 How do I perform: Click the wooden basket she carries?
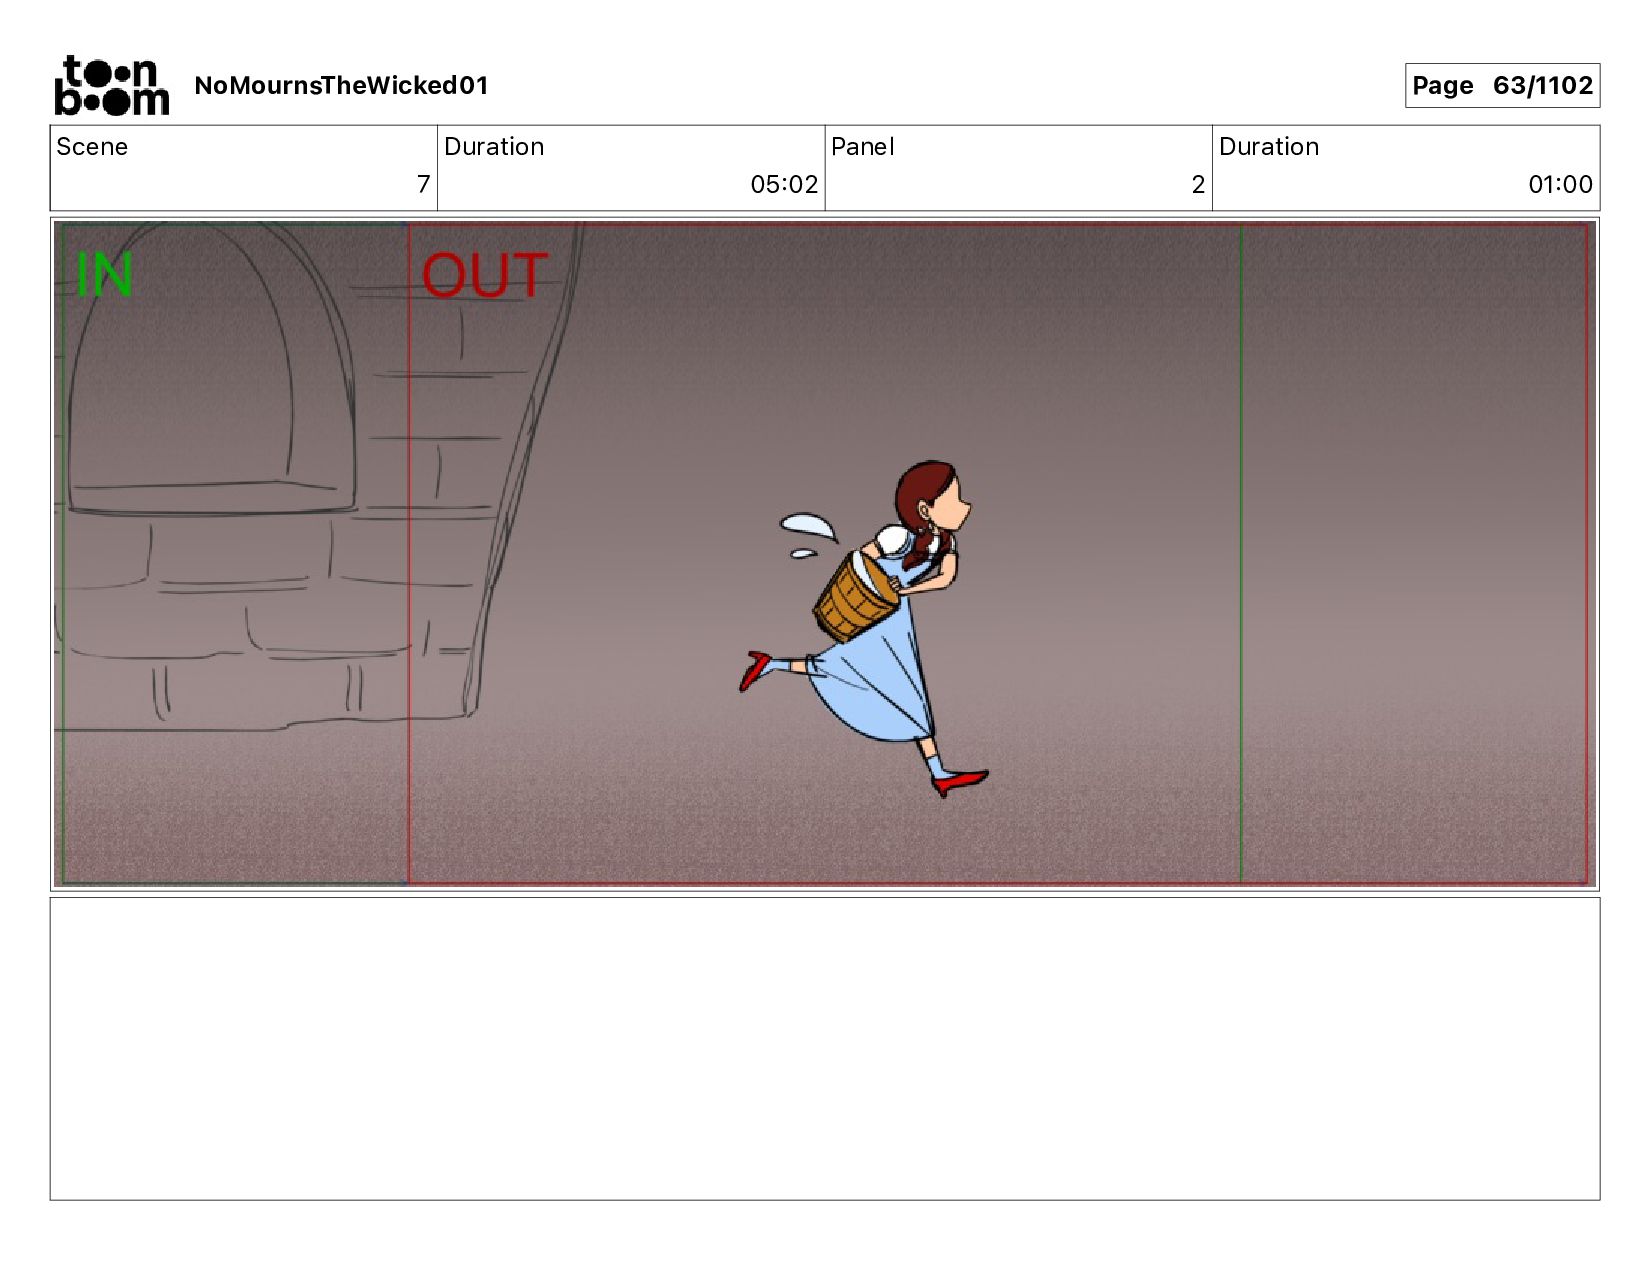click(856, 597)
